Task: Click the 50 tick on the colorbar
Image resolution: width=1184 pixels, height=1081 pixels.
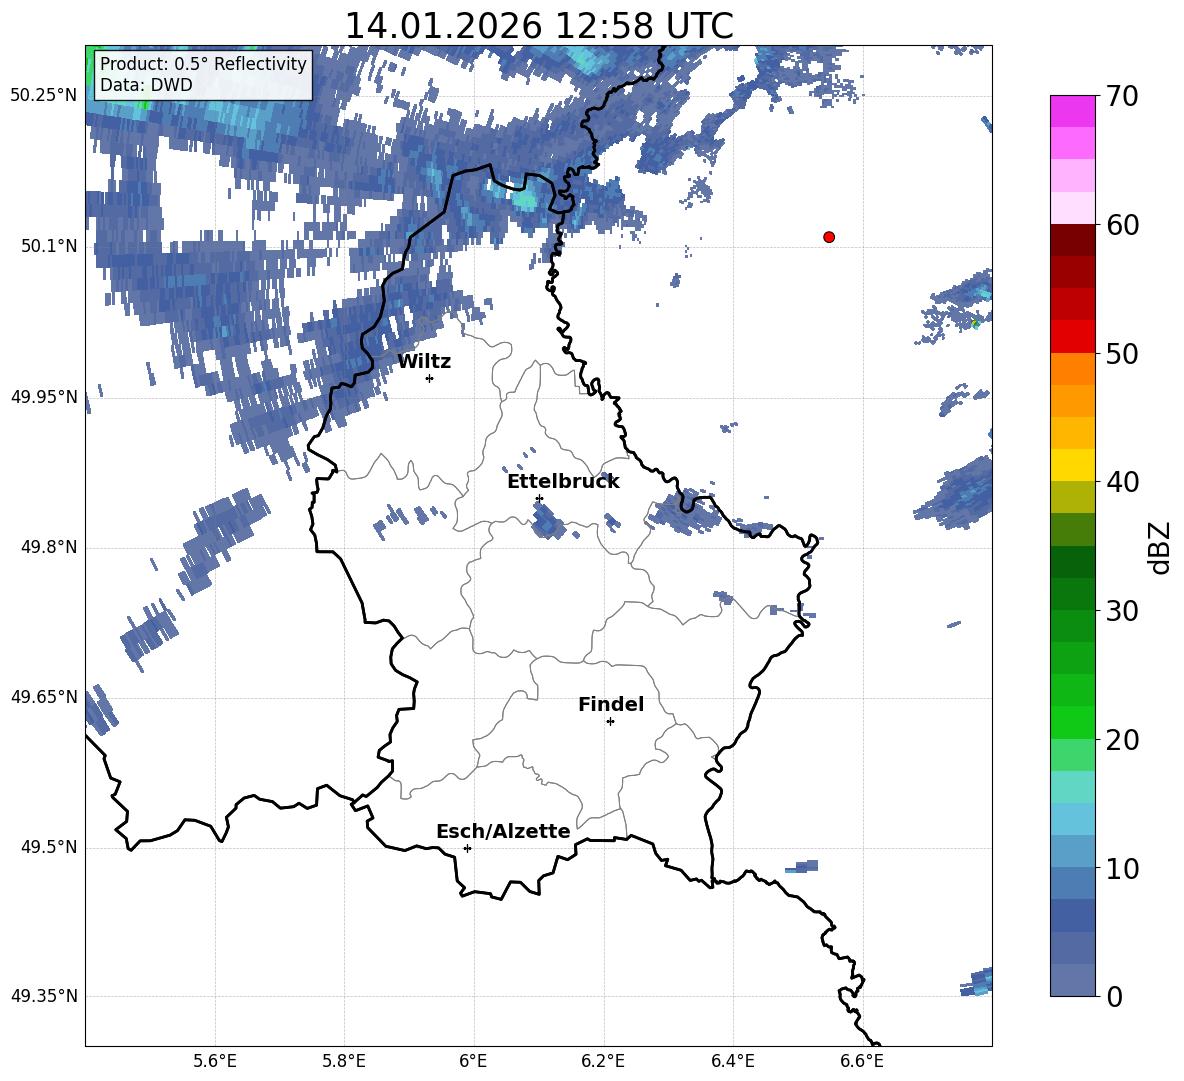Action: [x=1122, y=354]
